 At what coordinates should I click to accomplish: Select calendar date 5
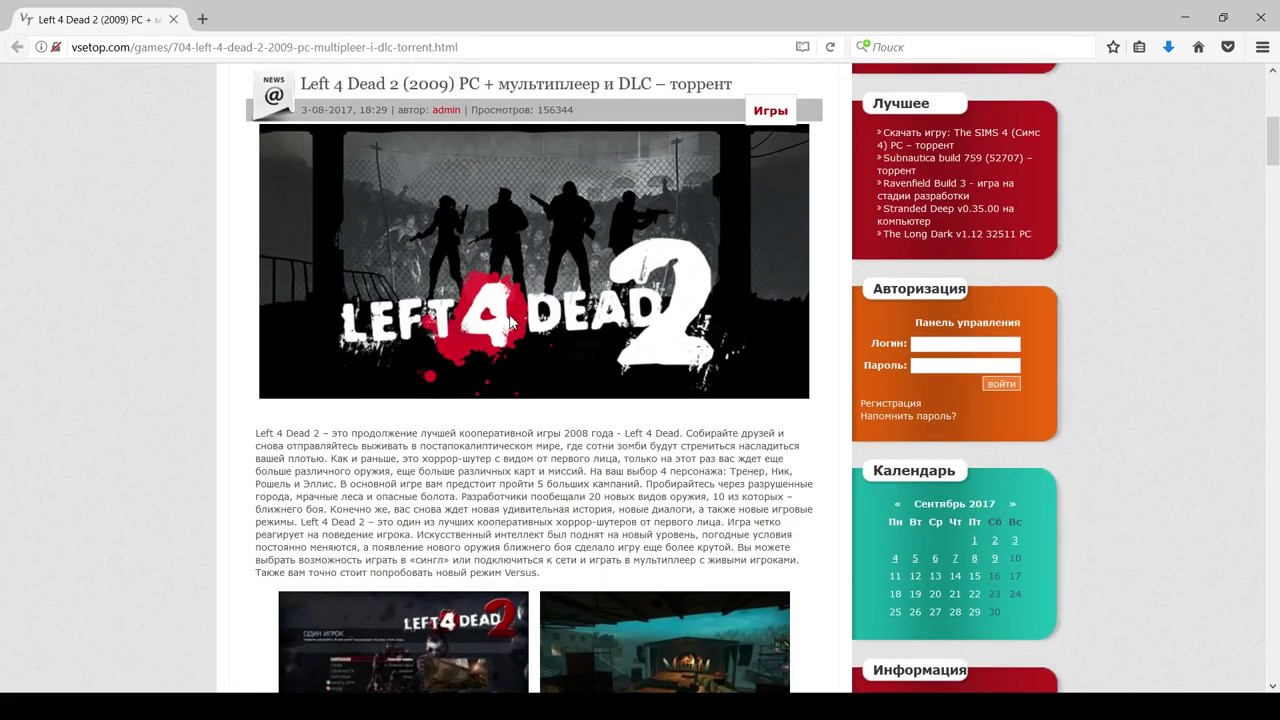coord(915,558)
